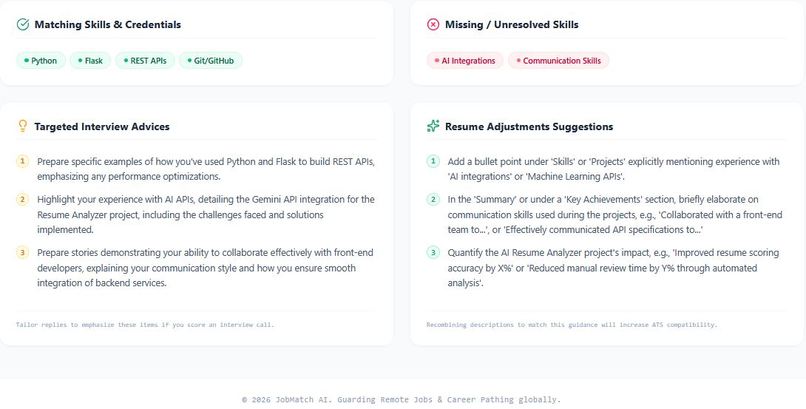
Task: Click suggestion text 'Quantify the AI Resume Analyzer project's impact'
Action: click(x=613, y=268)
